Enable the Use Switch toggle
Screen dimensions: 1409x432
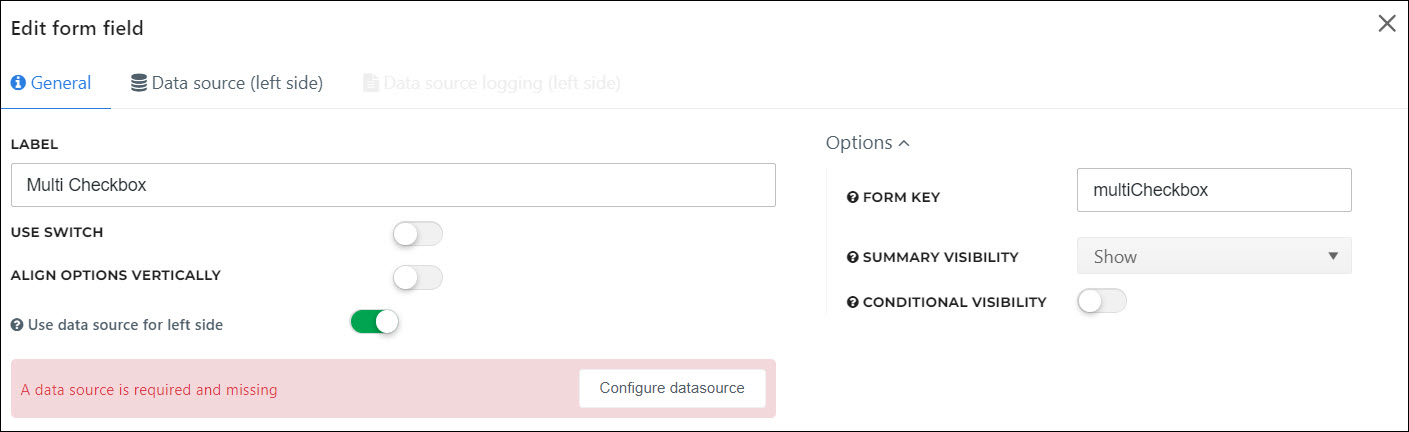click(417, 234)
